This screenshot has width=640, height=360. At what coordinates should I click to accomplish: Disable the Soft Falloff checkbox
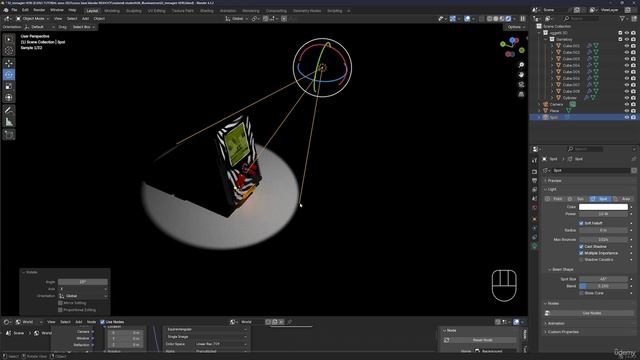pyautogui.click(x=581, y=223)
